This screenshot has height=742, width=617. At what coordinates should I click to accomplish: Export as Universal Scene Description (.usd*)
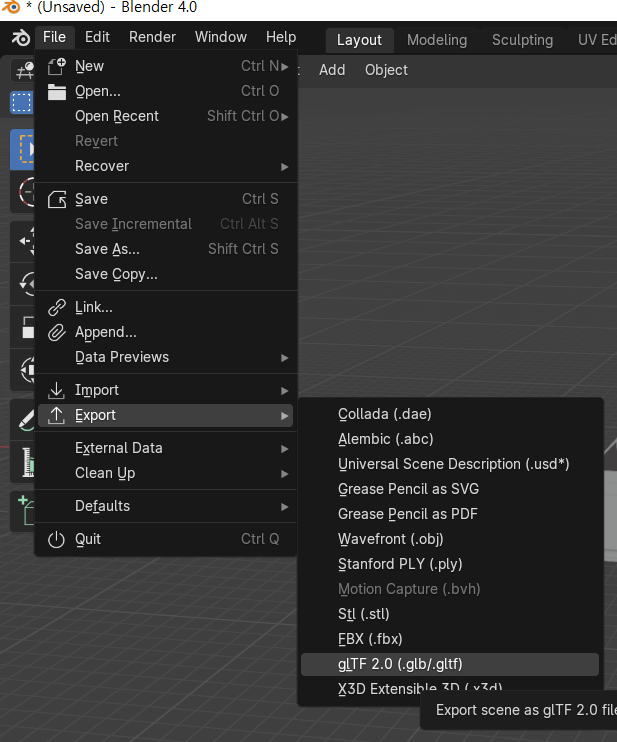coord(450,465)
